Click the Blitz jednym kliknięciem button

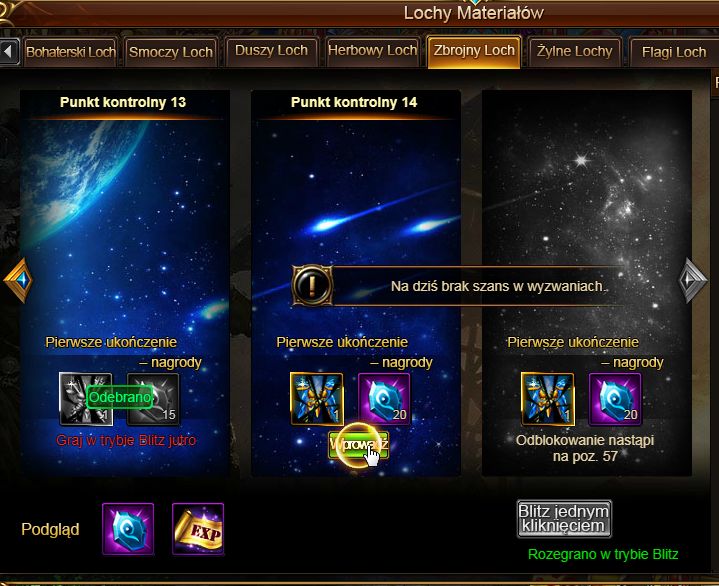(x=564, y=519)
